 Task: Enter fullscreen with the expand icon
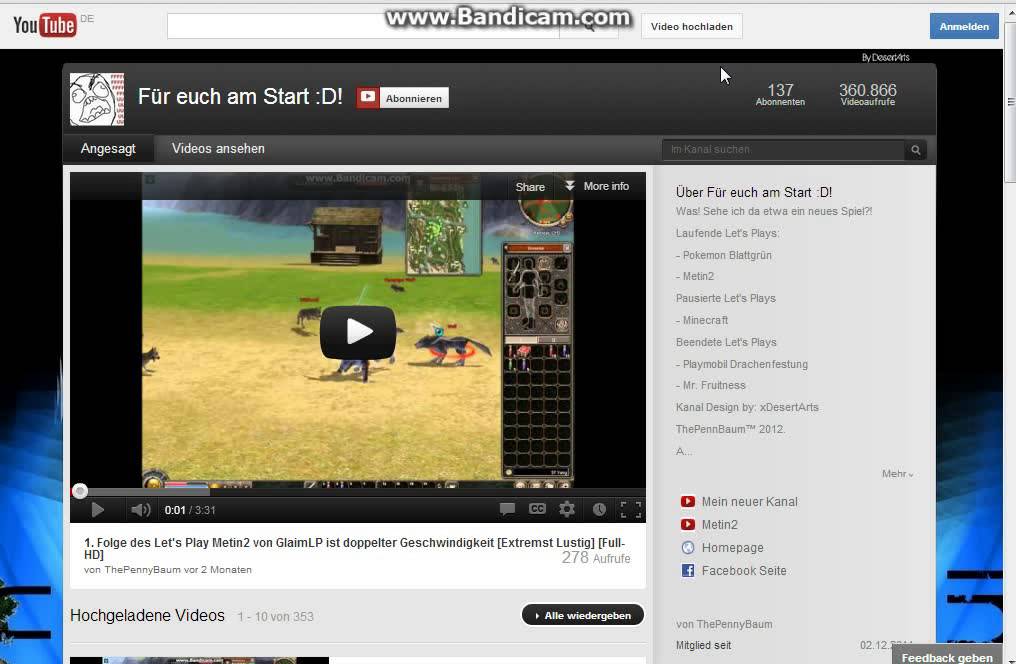[630, 510]
